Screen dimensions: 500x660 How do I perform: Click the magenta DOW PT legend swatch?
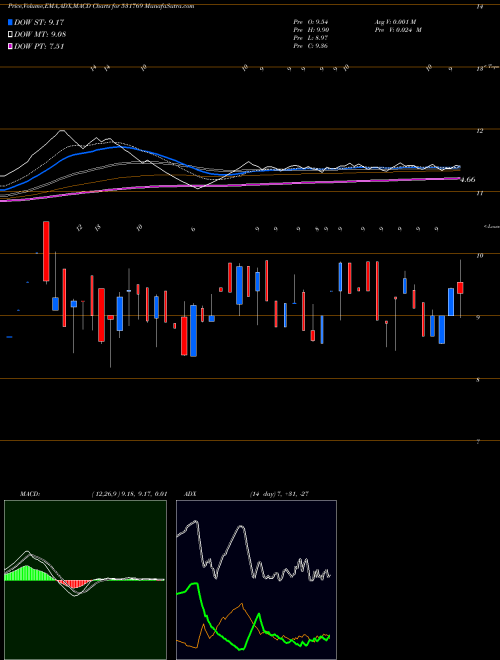pyautogui.click(x=11, y=47)
